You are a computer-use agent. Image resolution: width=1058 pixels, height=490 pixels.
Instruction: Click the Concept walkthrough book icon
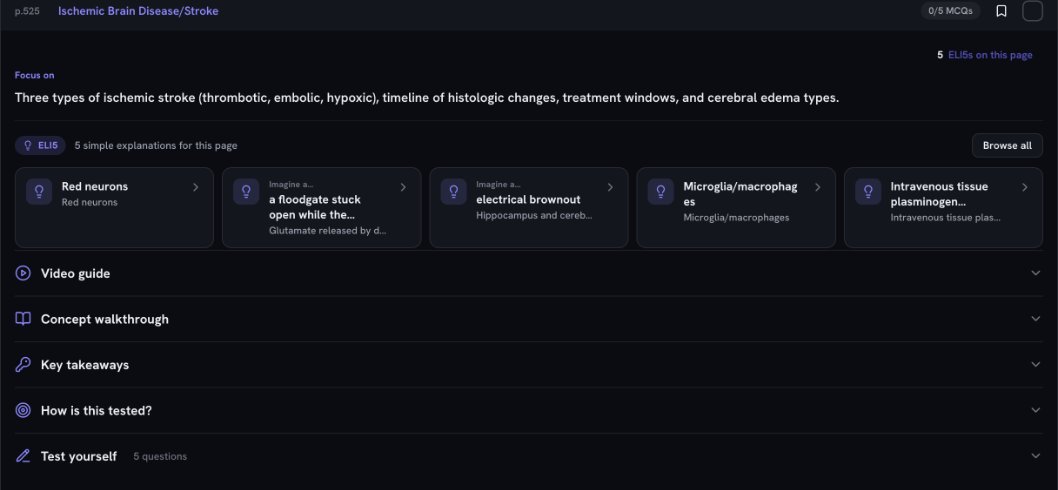point(23,319)
